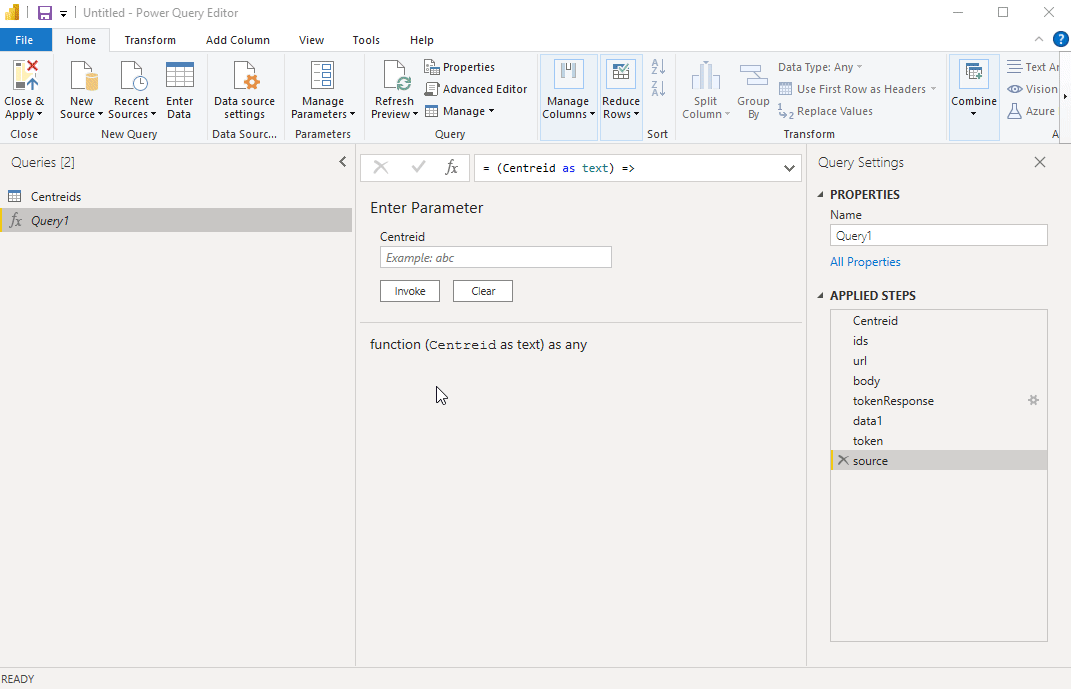The width and height of the screenshot is (1071, 689).
Task: Select the Centreids query
Action: (176, 197)
